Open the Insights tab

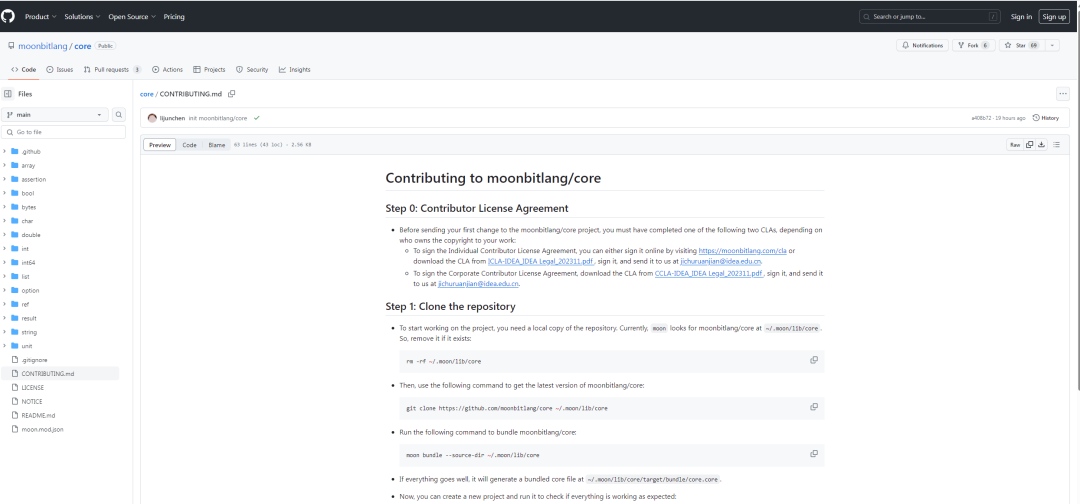[x=295, y=69]
